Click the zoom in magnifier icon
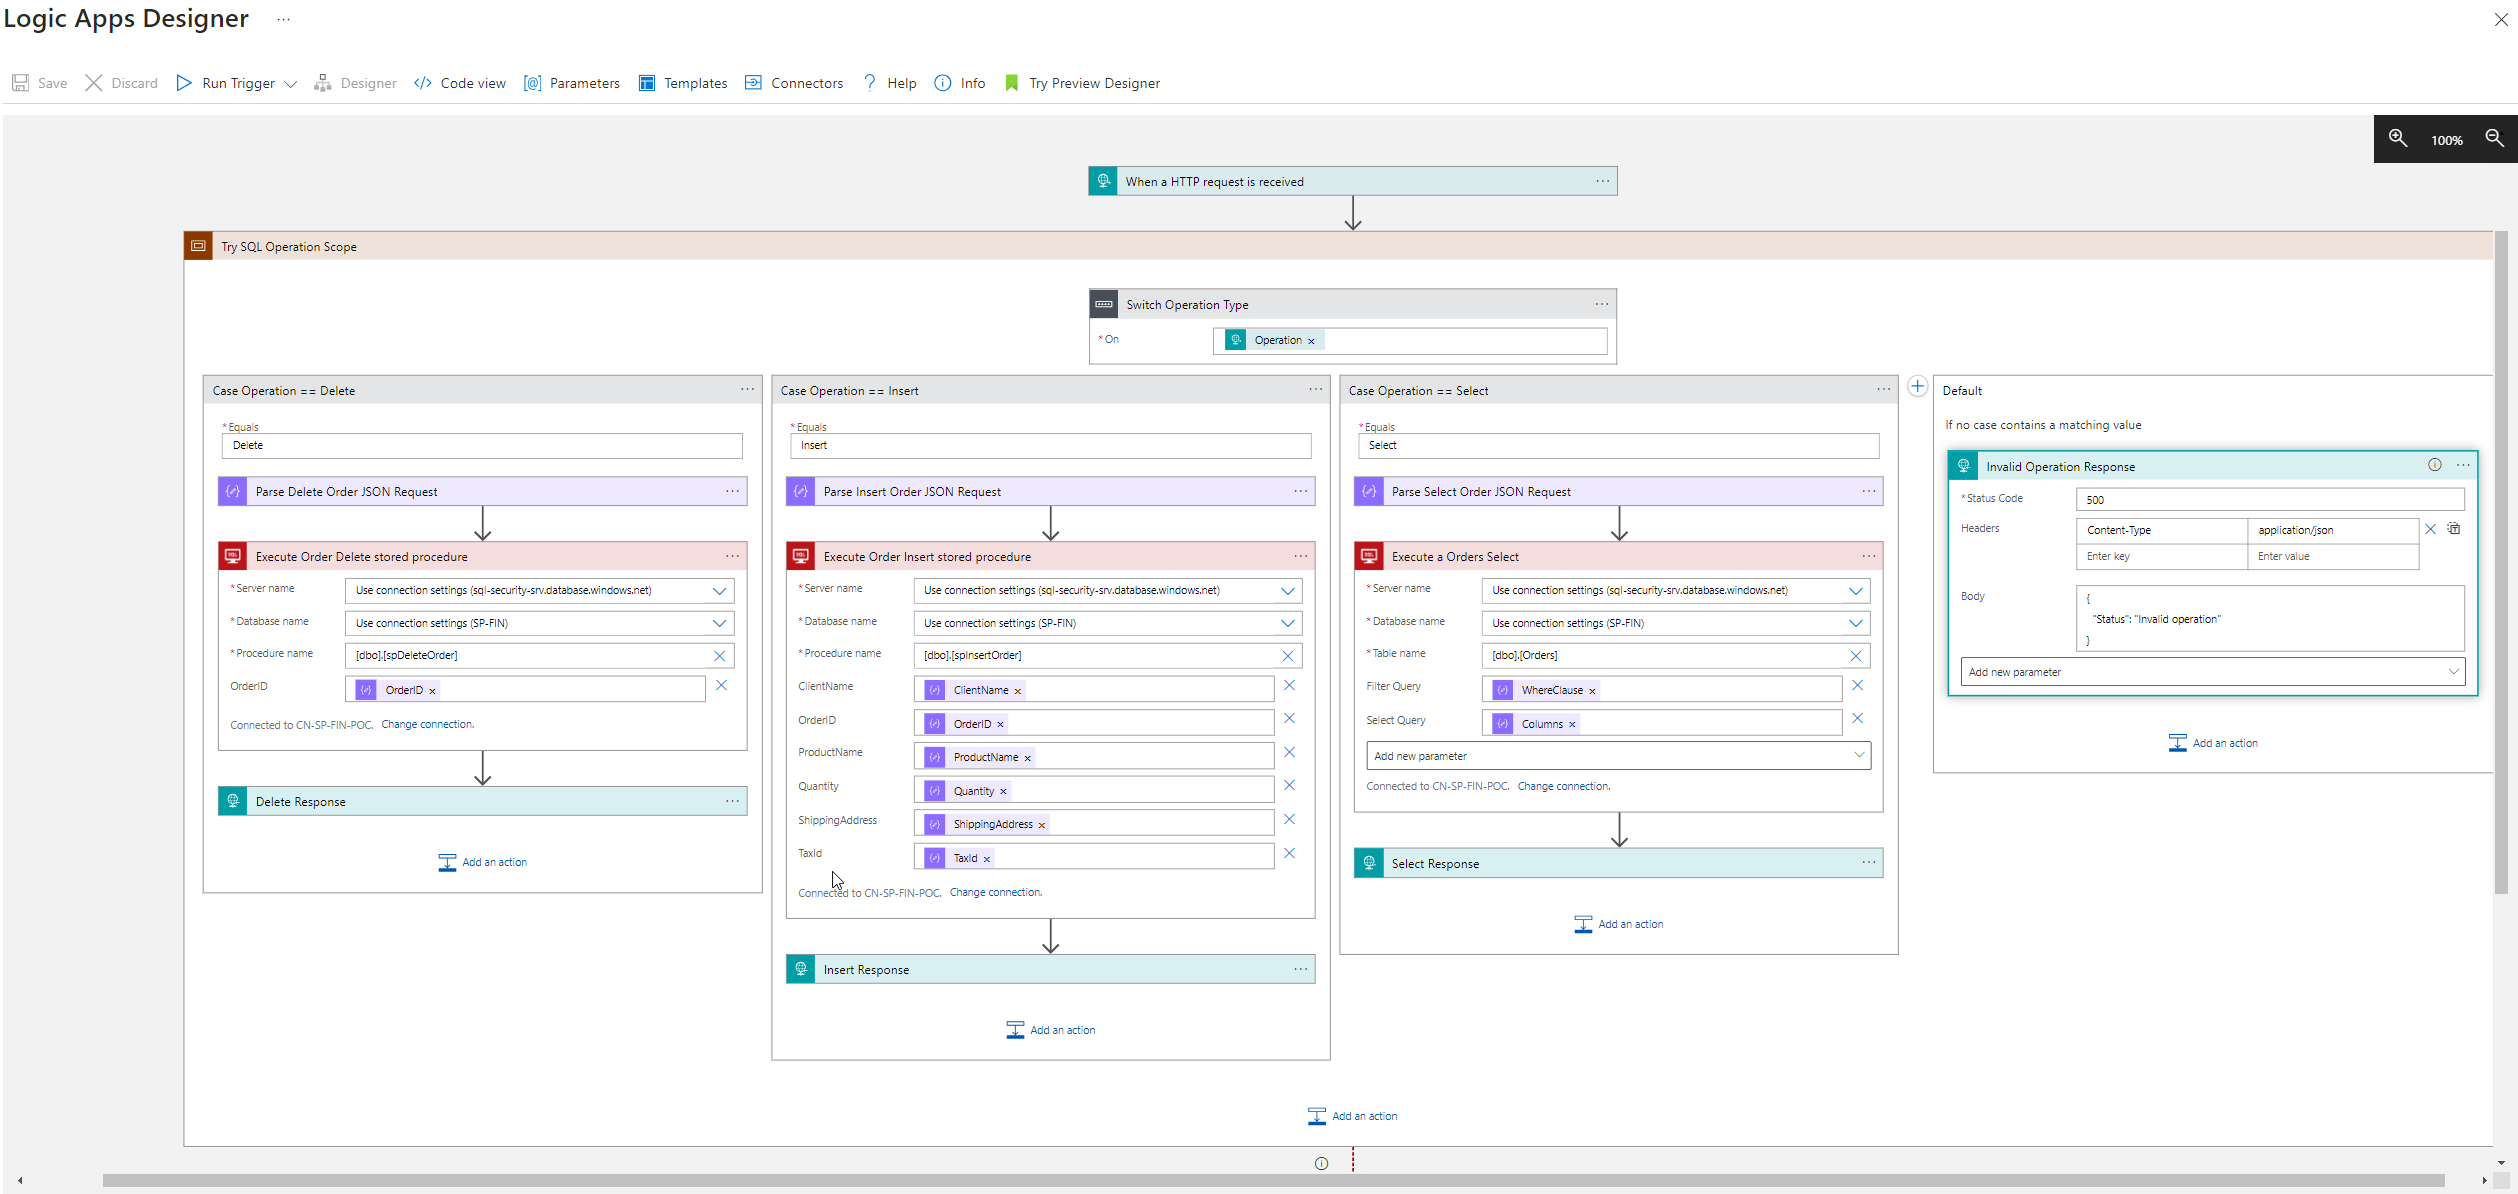The height and width of the screenshot is (1194, 2518). pyautogui.click(x=2397, y=138)
